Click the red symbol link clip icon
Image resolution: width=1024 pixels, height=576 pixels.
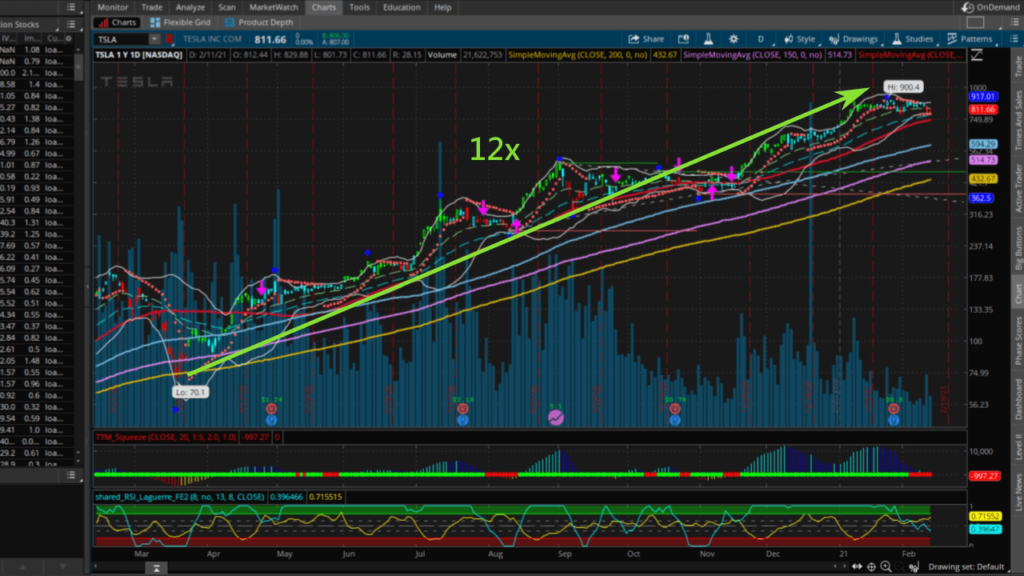coord(169,39)
